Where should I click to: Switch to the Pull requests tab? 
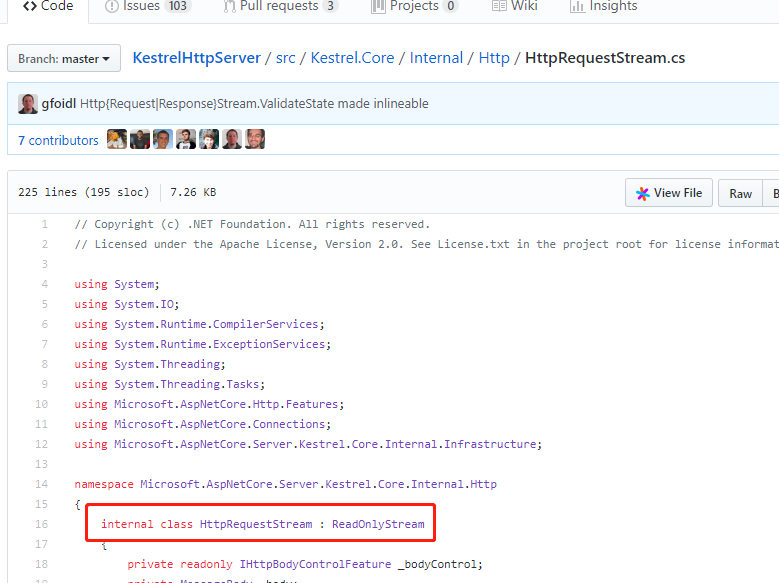click(280, 6)
